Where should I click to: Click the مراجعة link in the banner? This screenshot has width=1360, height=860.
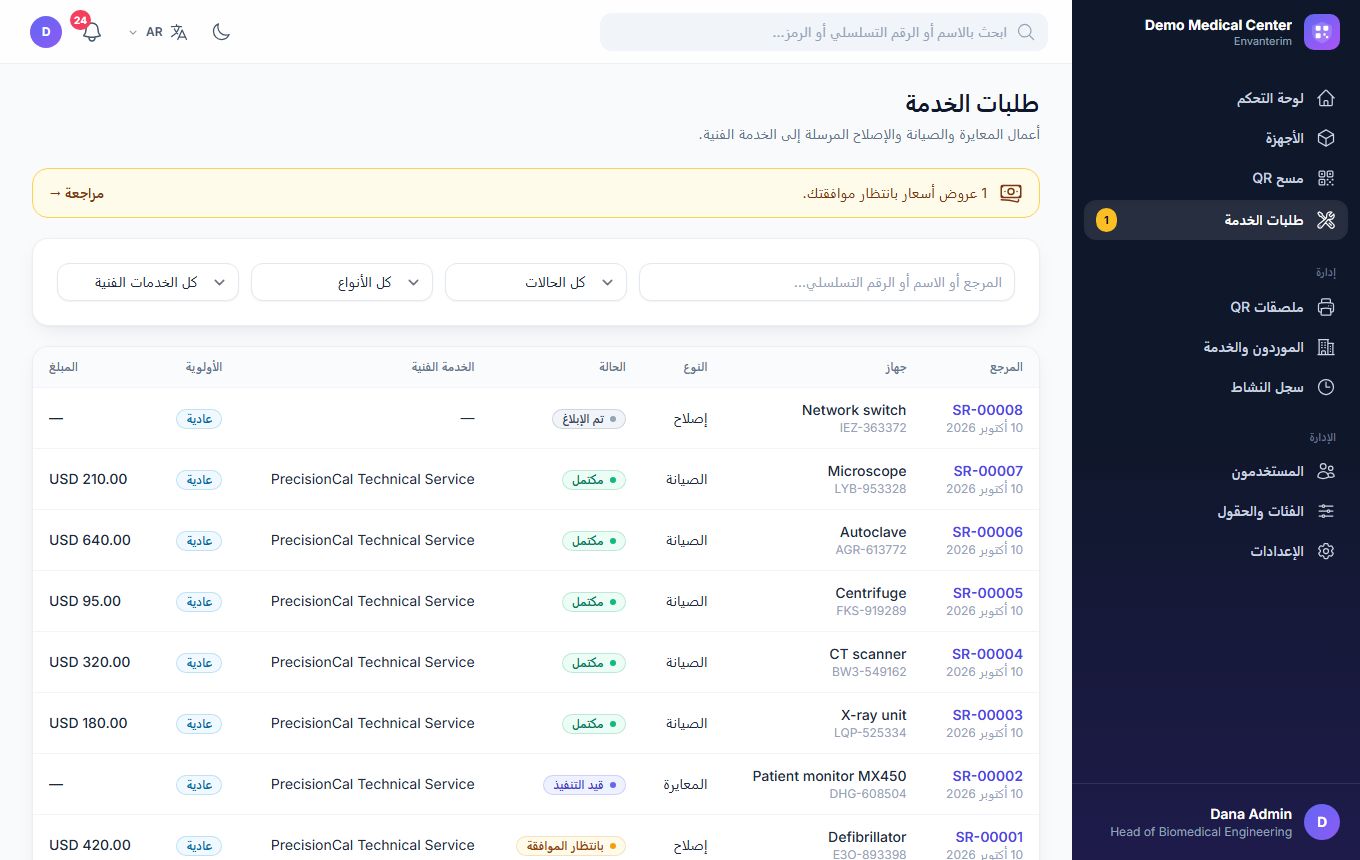(77, 193)
